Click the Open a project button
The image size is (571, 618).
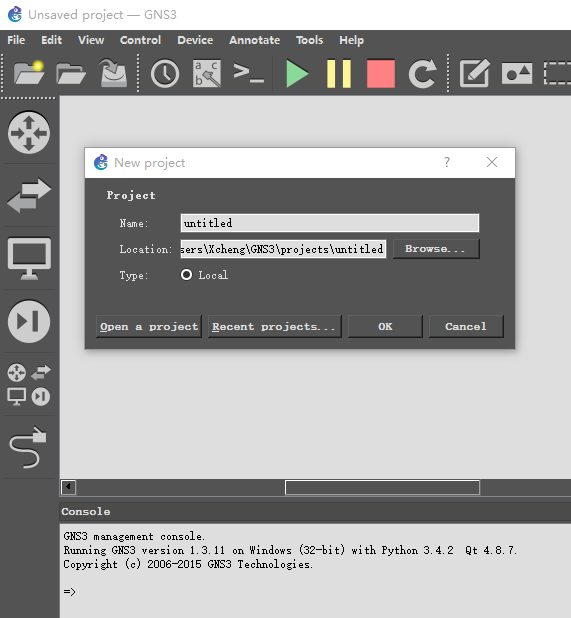click(x=149, y=327)
